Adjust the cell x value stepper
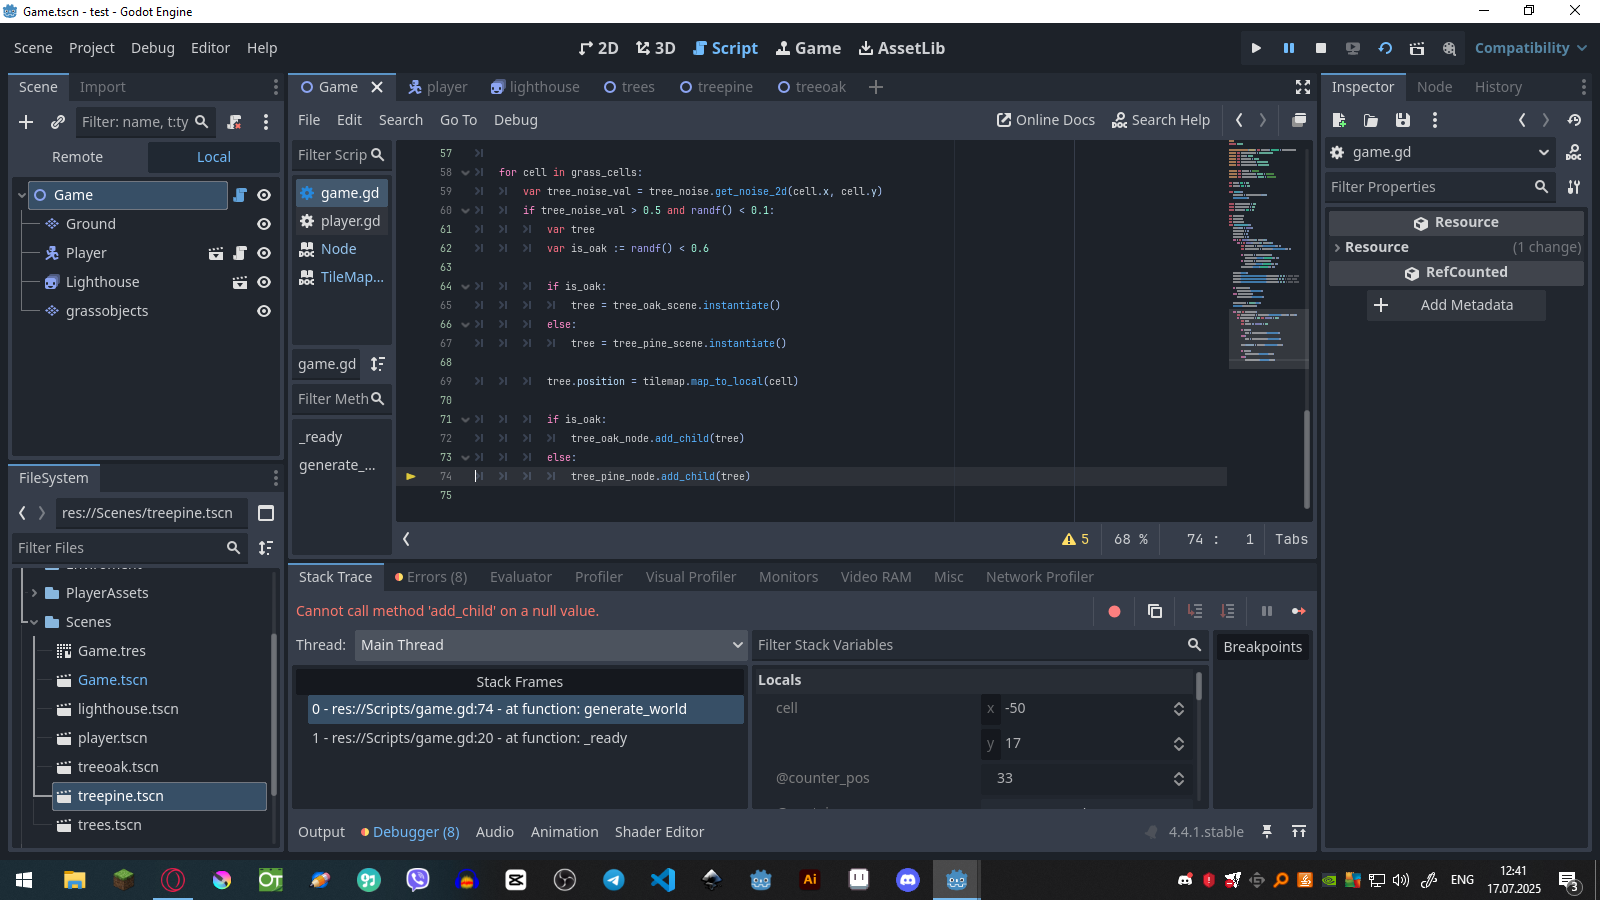Image resolution: width=1600 pixels, height=900 pixels. [1179, 708]
